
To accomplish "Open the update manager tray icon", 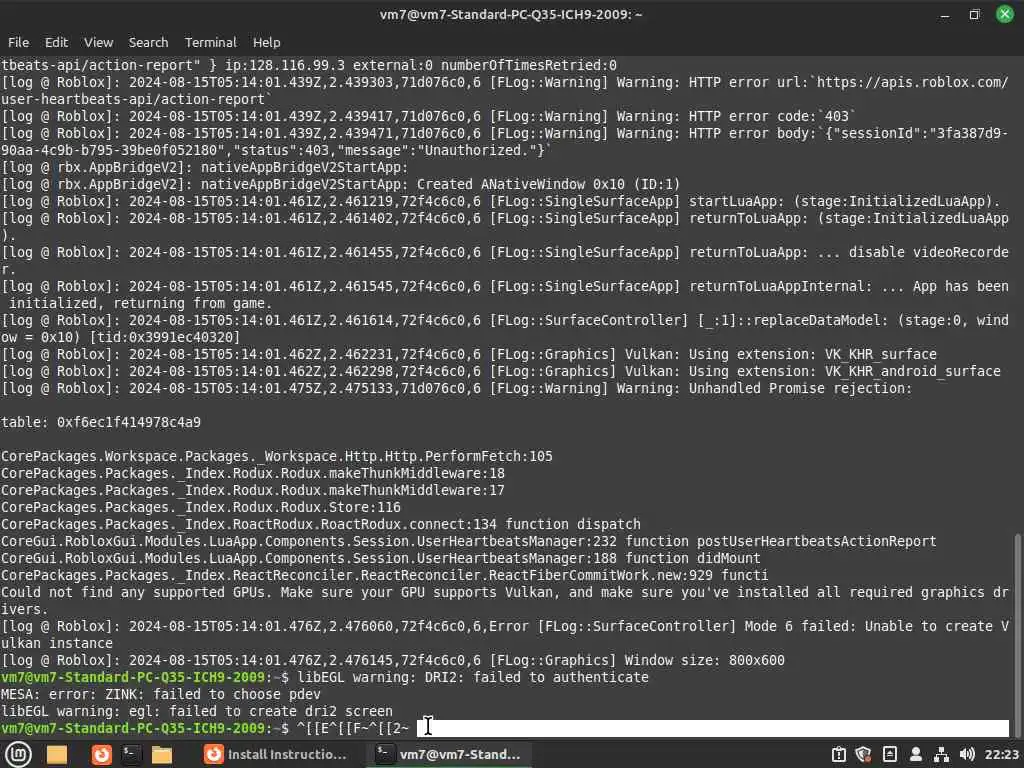I will [839, 754].
